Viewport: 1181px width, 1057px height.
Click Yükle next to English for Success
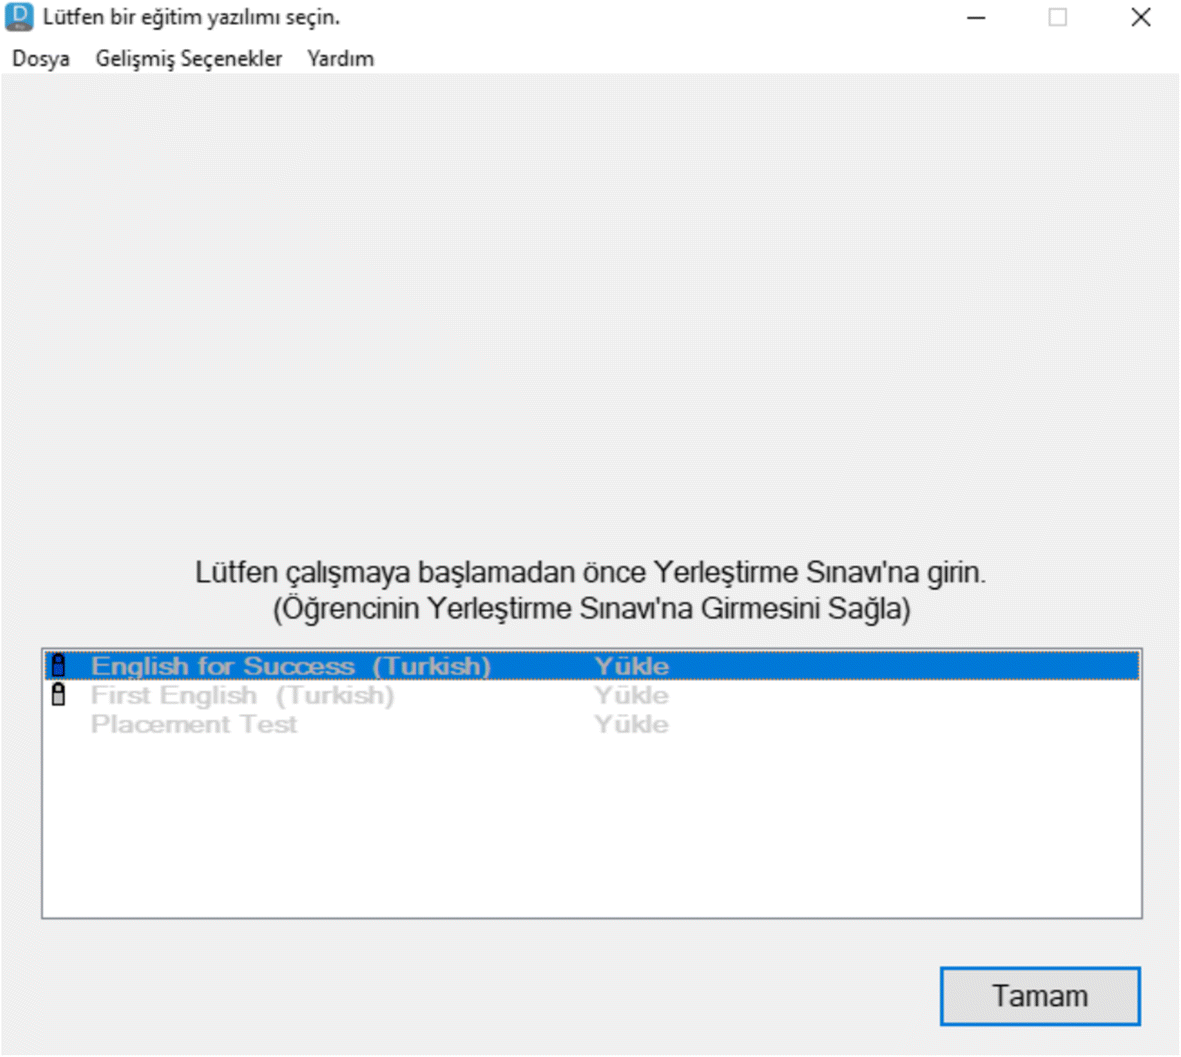(631, 666)
